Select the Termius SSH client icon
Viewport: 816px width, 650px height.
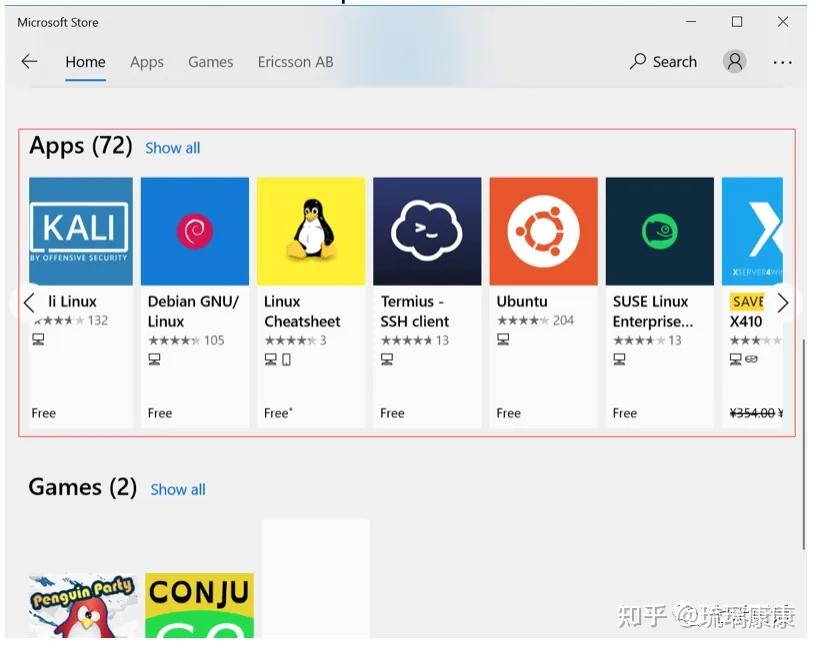427,230
